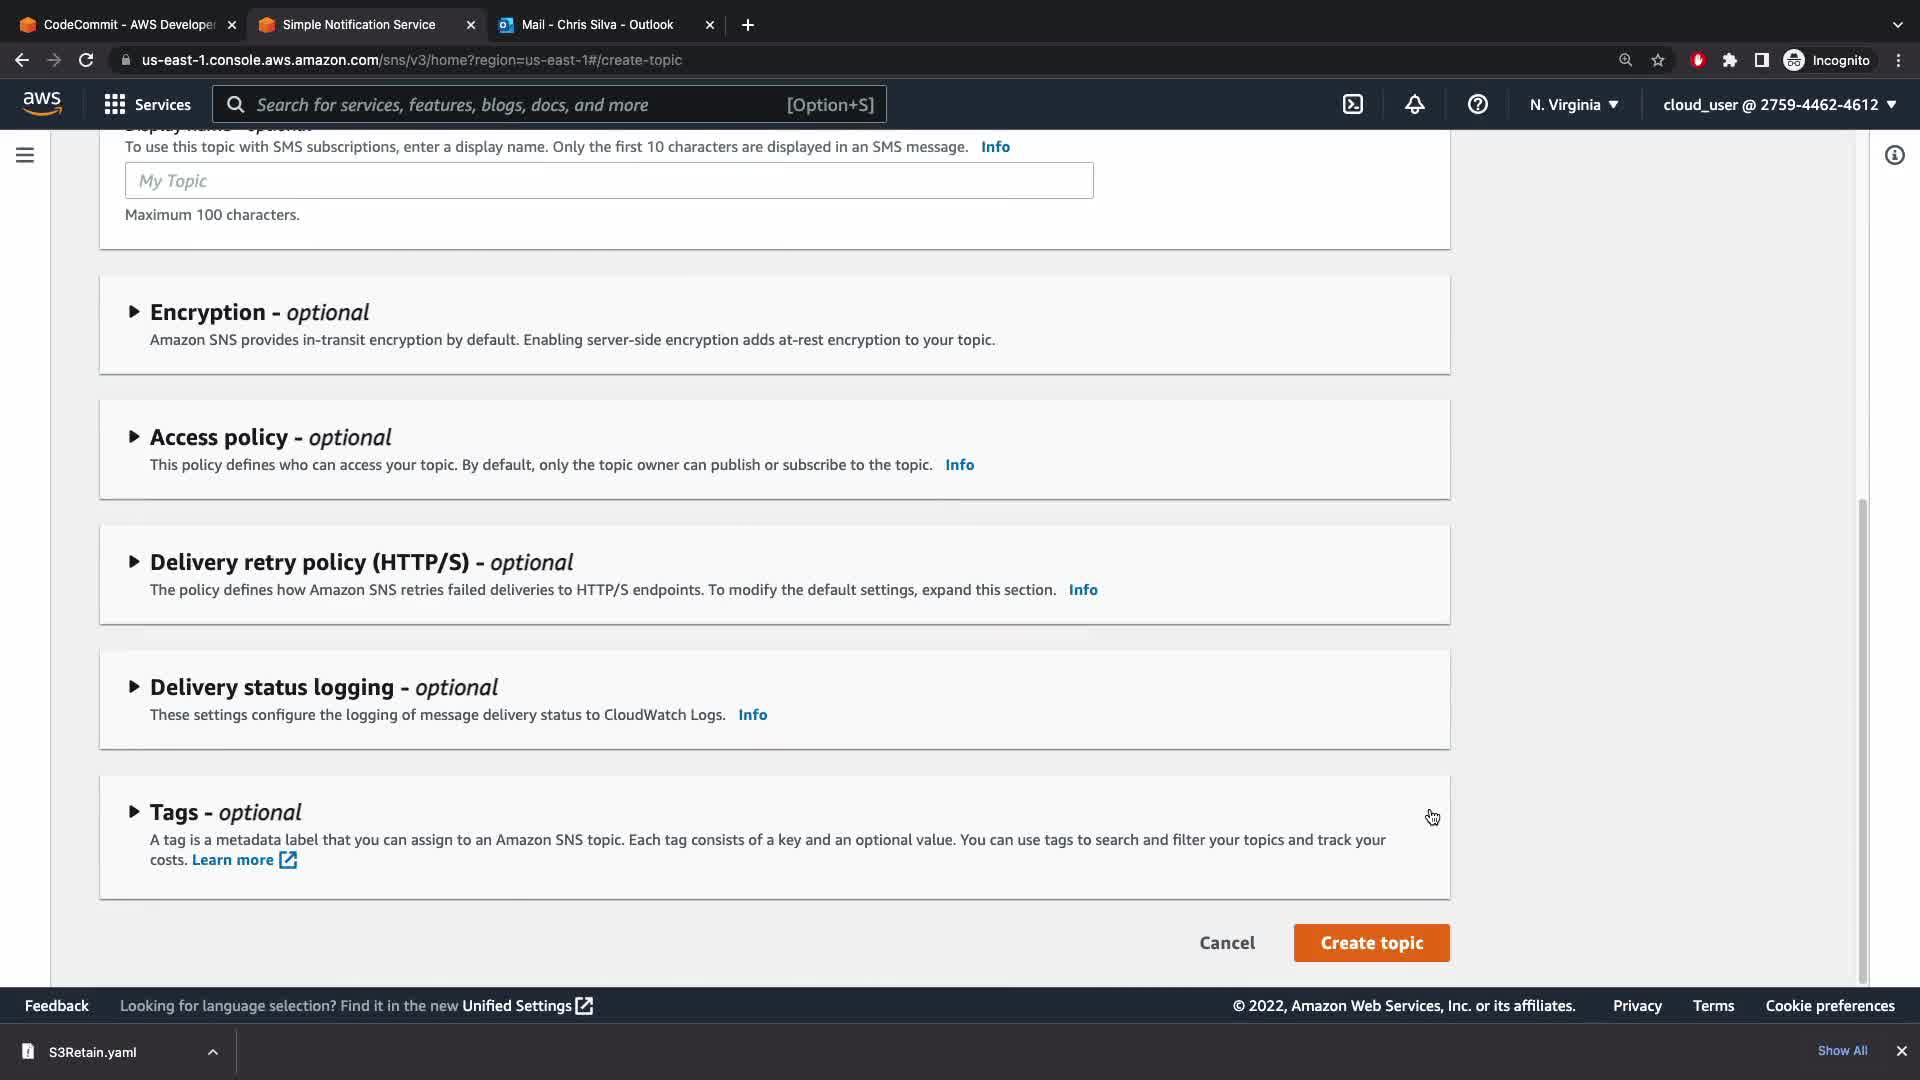Open the cloud_user account dropdown
Viewport: 1920px width, 1080px height.
coord(1779,104)
